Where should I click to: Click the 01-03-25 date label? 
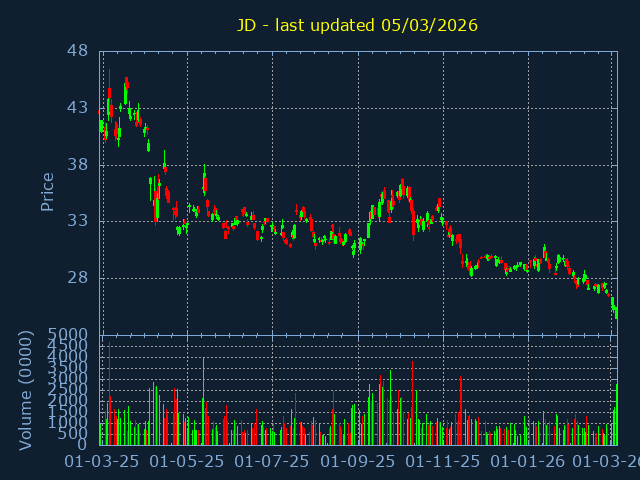[102, 462]
